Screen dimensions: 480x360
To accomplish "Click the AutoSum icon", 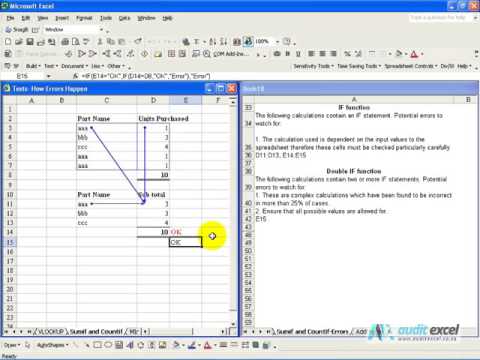I will pos(196,42).
